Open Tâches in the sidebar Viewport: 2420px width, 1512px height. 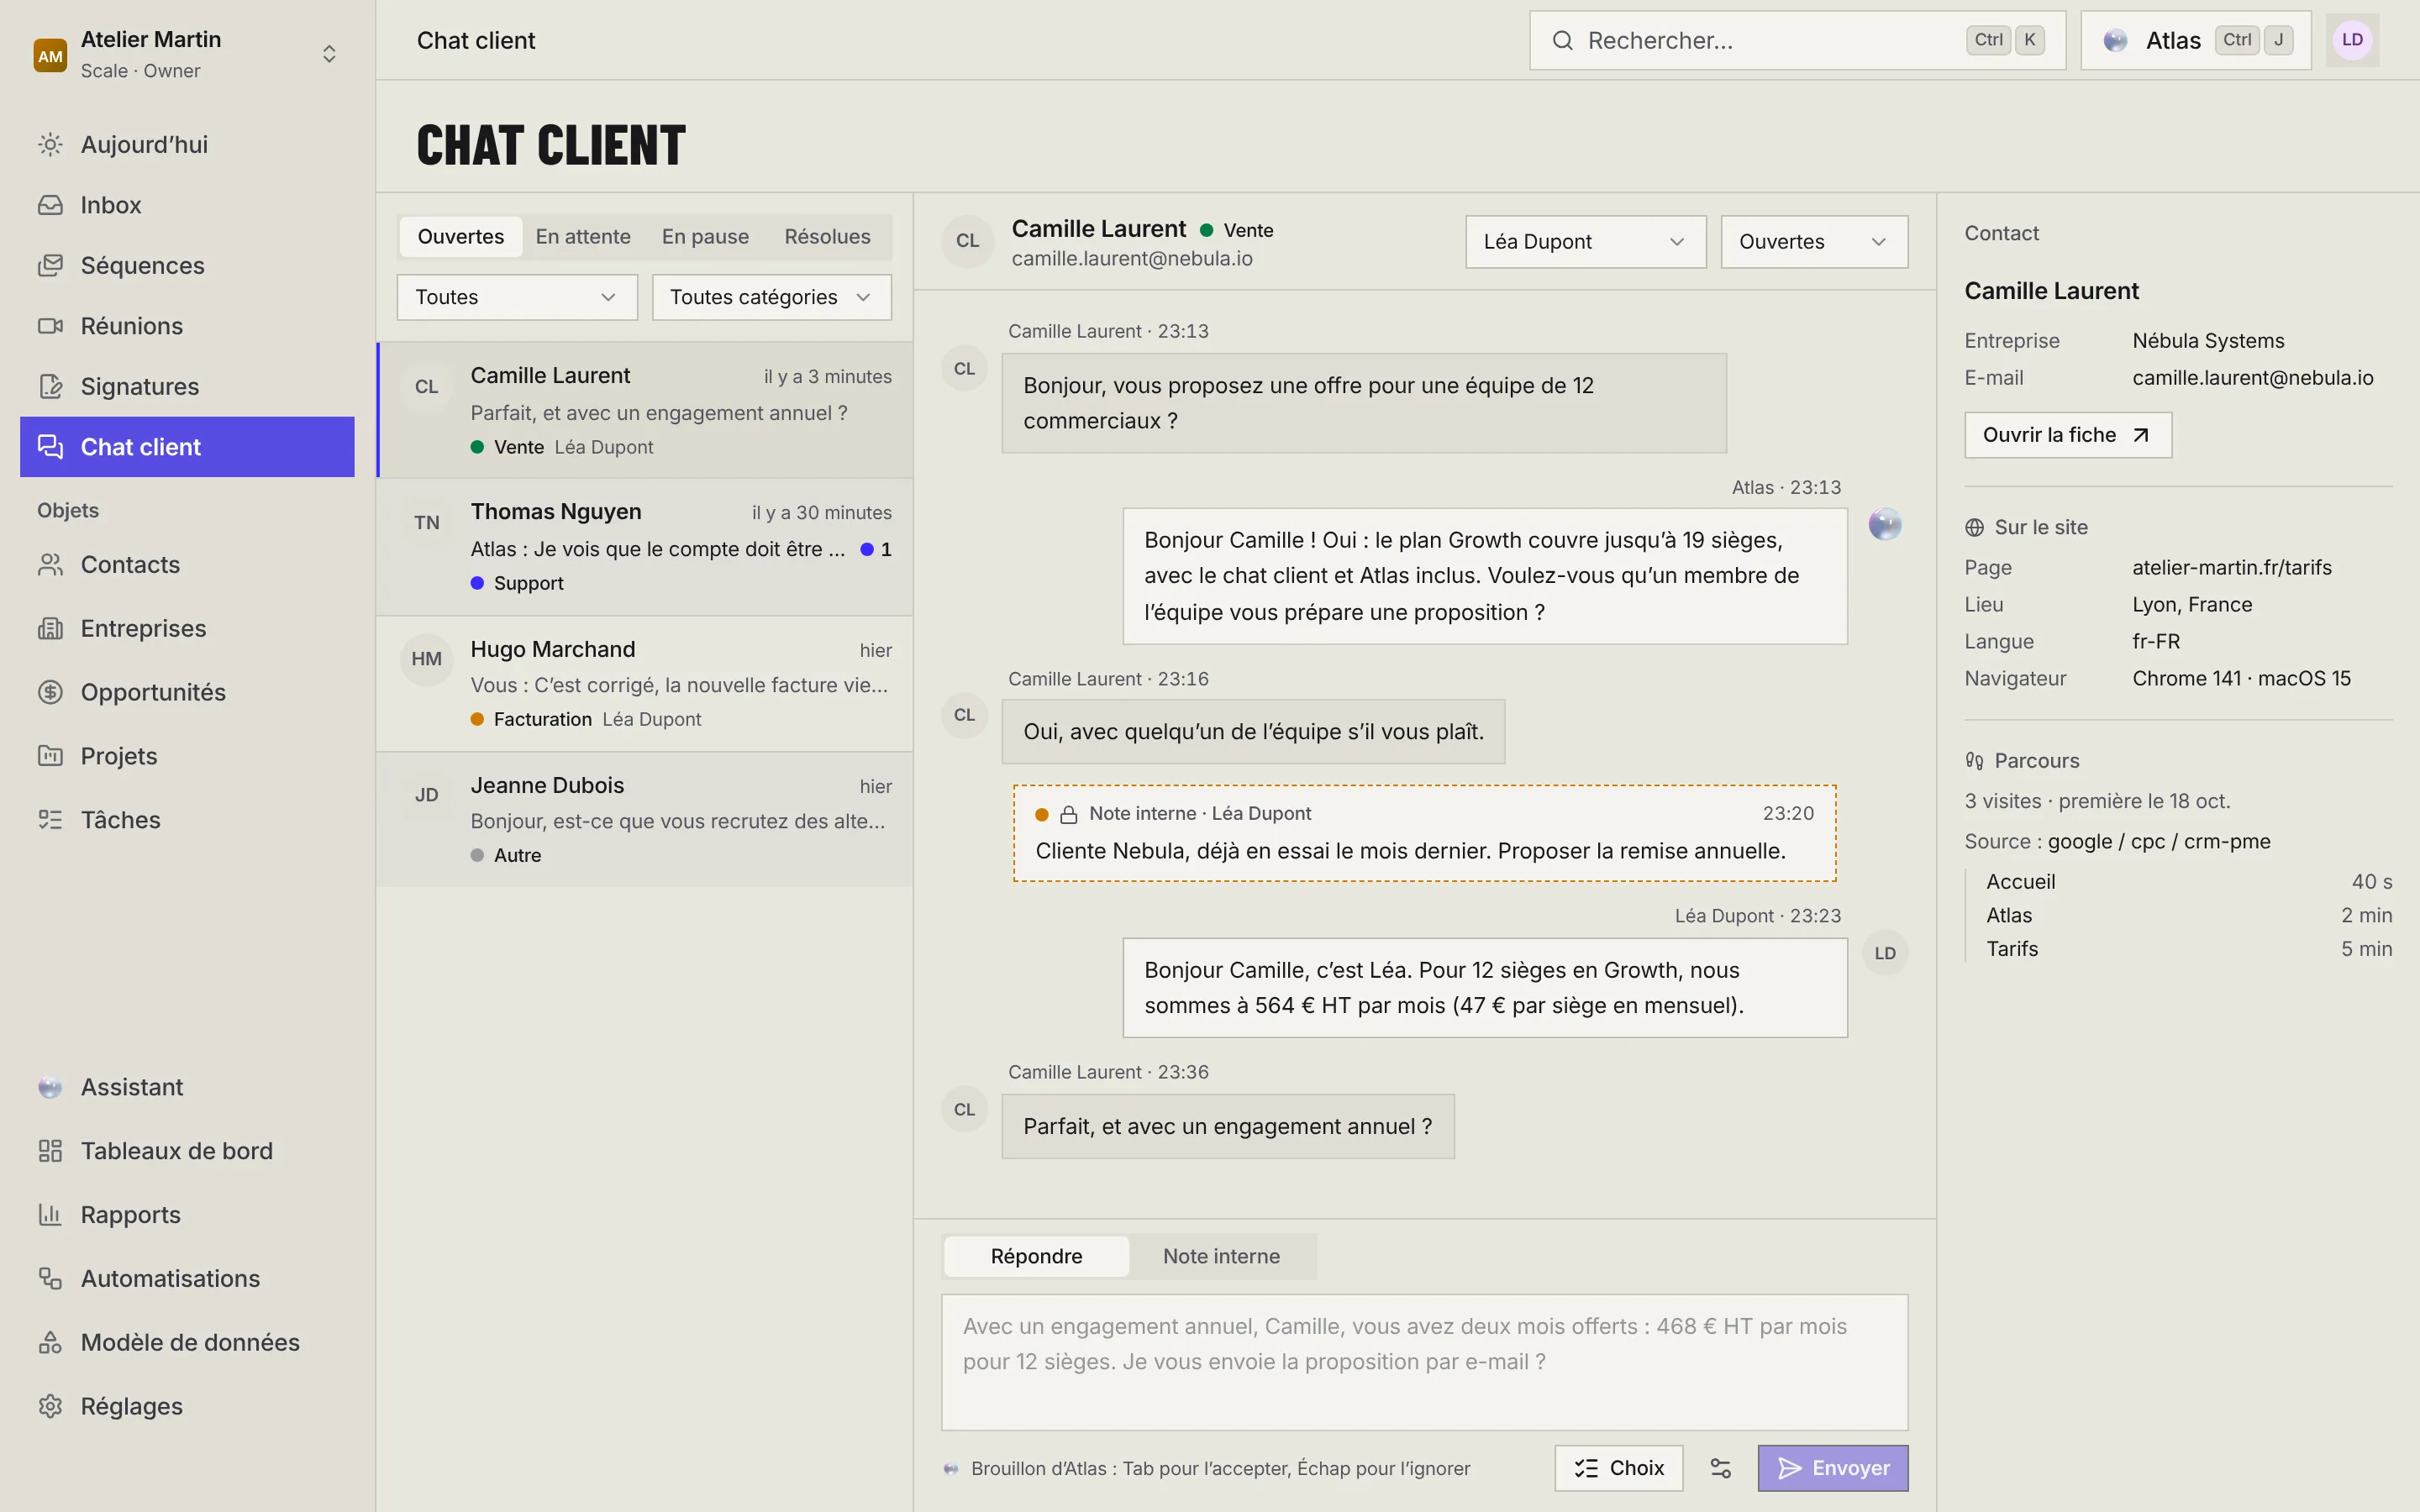coord(187,820)
